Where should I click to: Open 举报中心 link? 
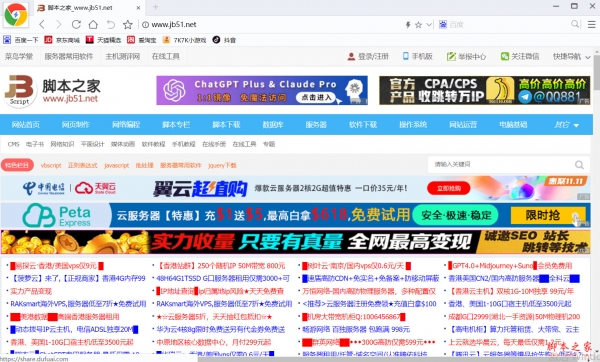pyautogui.click(x=466, y=57)
